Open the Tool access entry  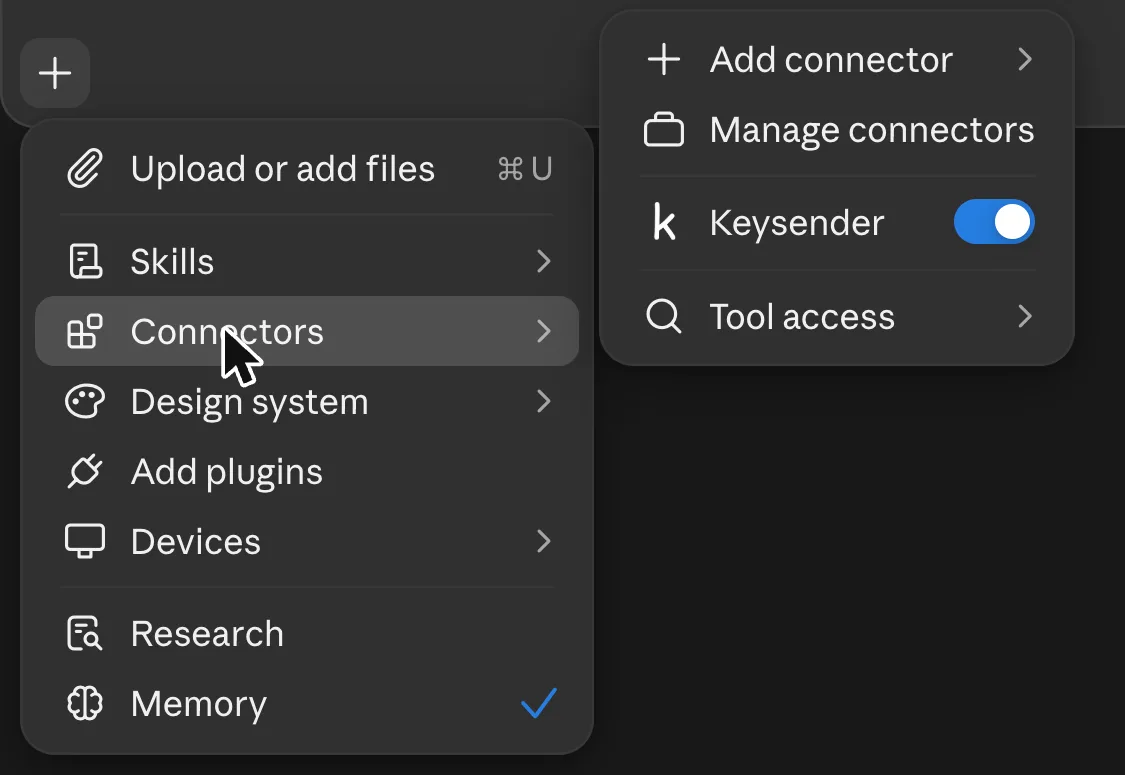(837, 316)
